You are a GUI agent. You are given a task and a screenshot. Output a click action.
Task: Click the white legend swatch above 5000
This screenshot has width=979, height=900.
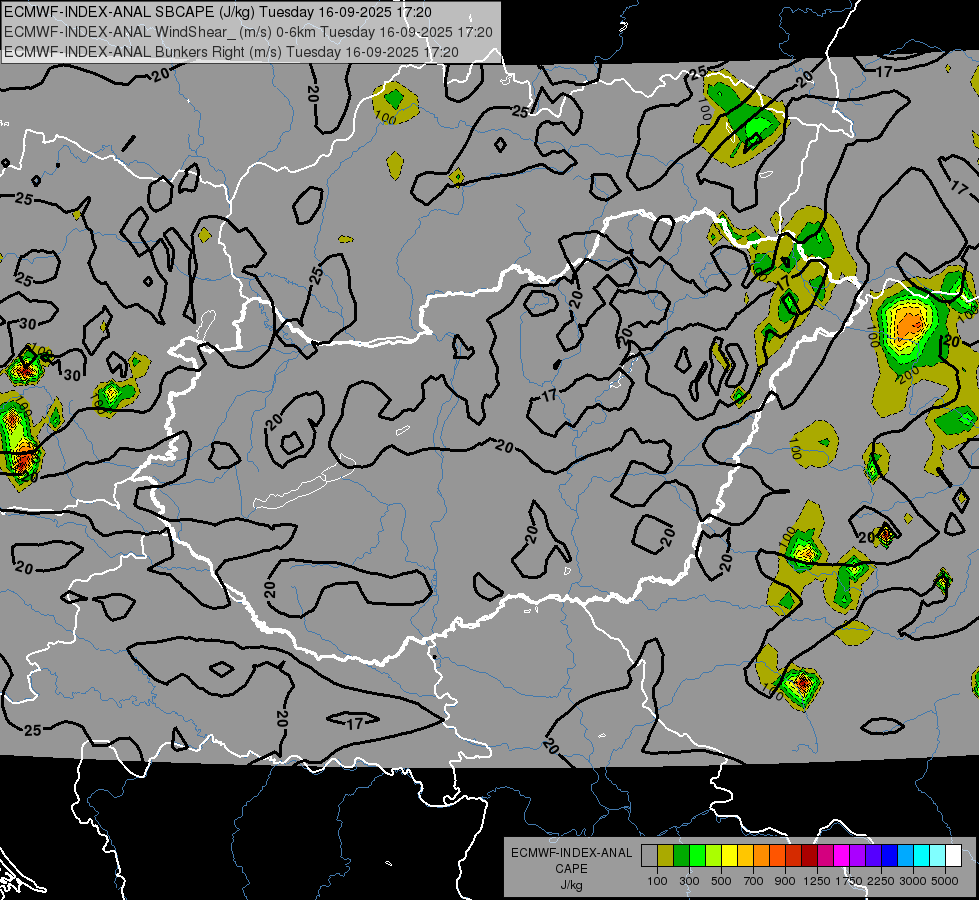pos(954,856)
